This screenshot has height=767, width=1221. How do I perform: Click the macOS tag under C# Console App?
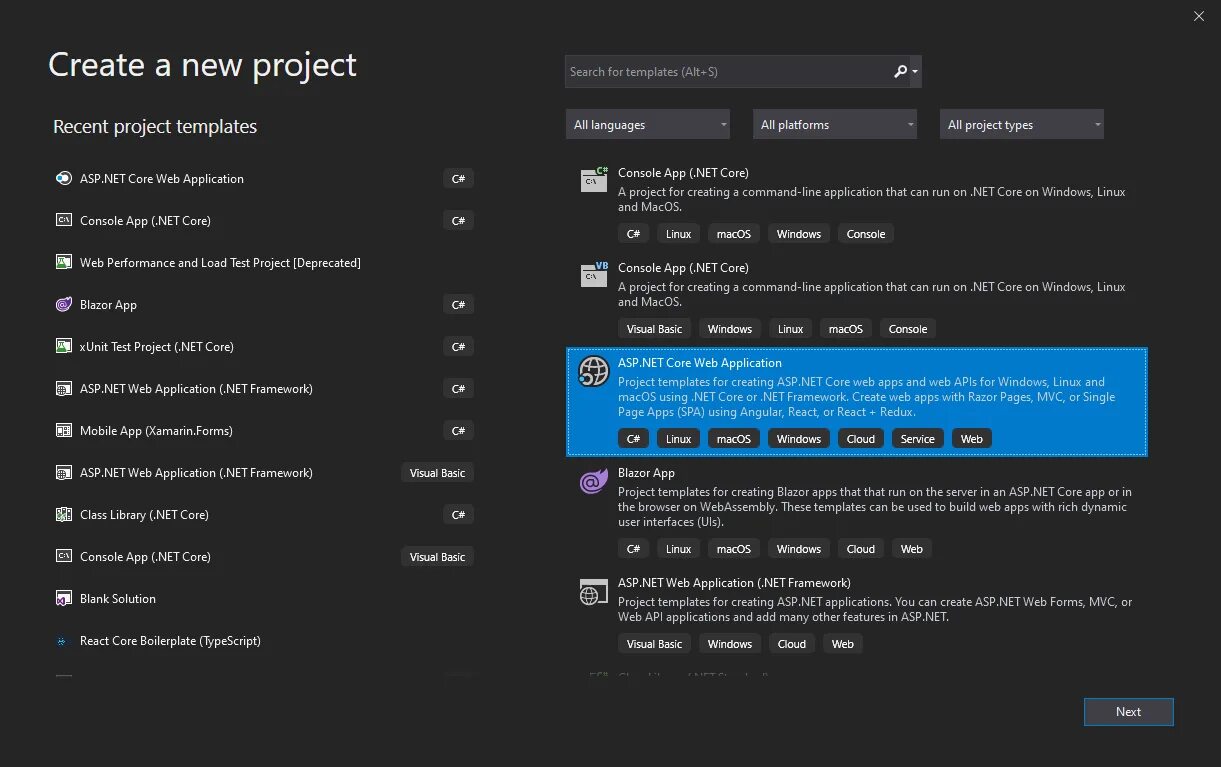(734, 234)
